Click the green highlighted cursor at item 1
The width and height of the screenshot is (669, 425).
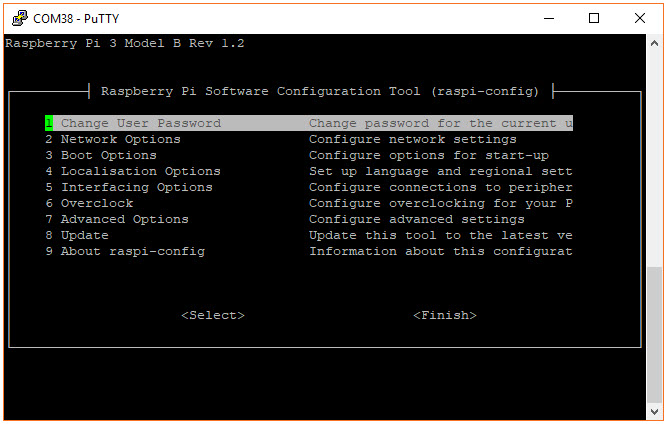point(48,123)
